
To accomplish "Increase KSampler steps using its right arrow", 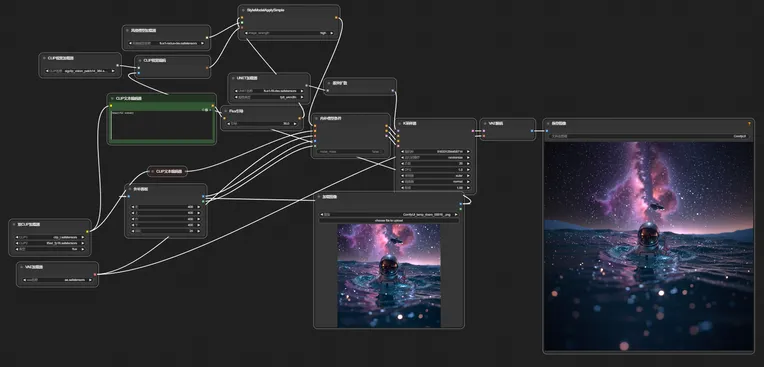I will click(469, 163).
